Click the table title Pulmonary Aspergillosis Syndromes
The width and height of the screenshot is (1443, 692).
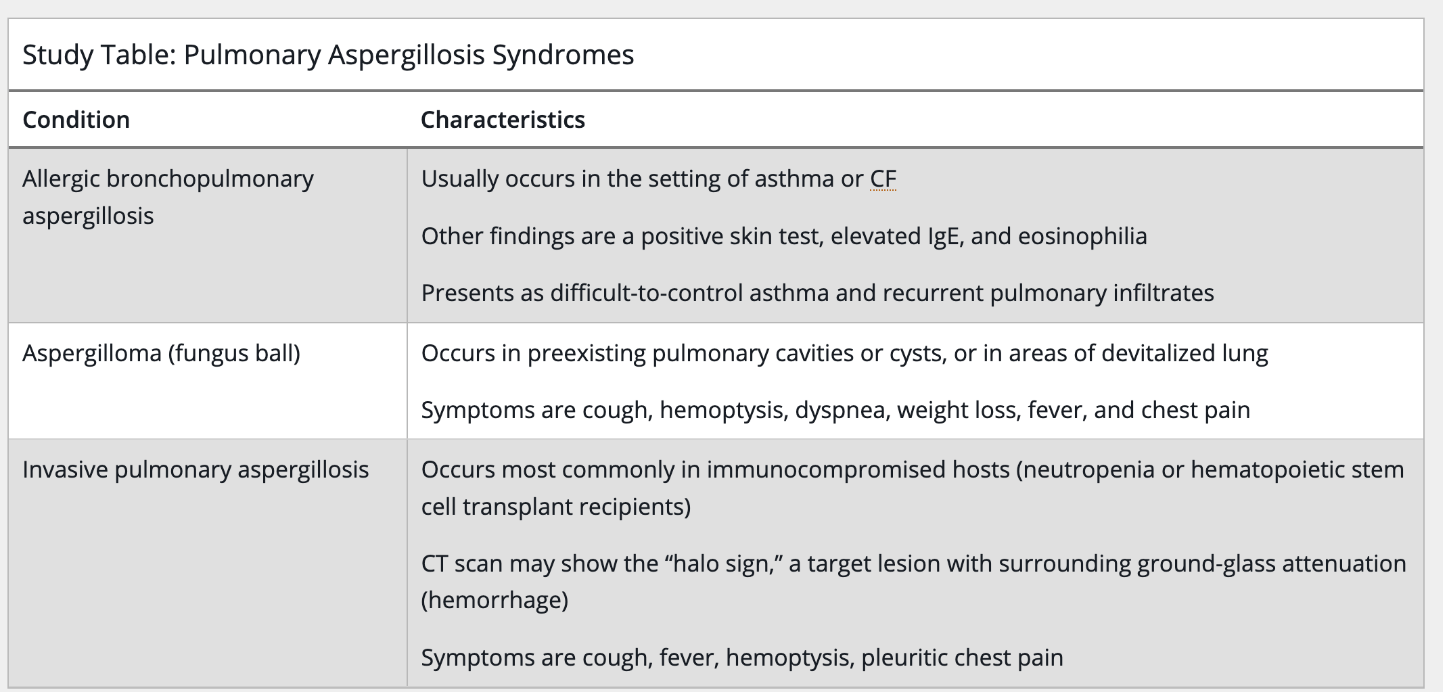[327, 54]
